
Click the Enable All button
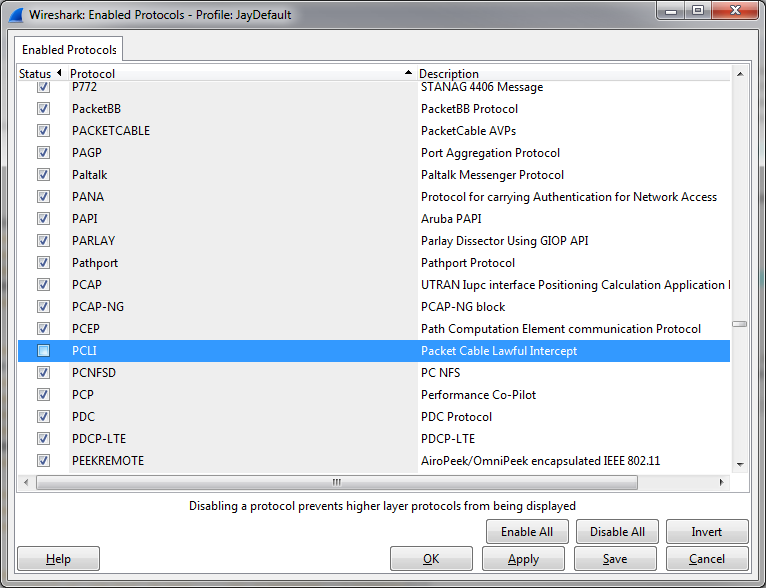(527, 532)
